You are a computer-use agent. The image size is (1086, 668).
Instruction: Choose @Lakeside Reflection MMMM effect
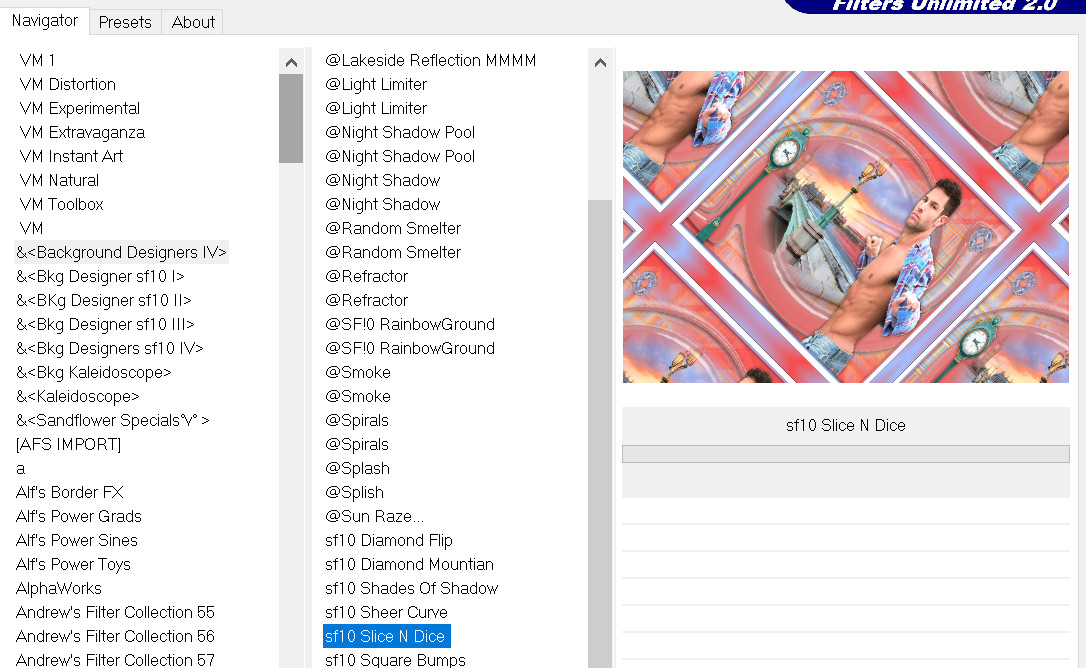click(430, 60)
